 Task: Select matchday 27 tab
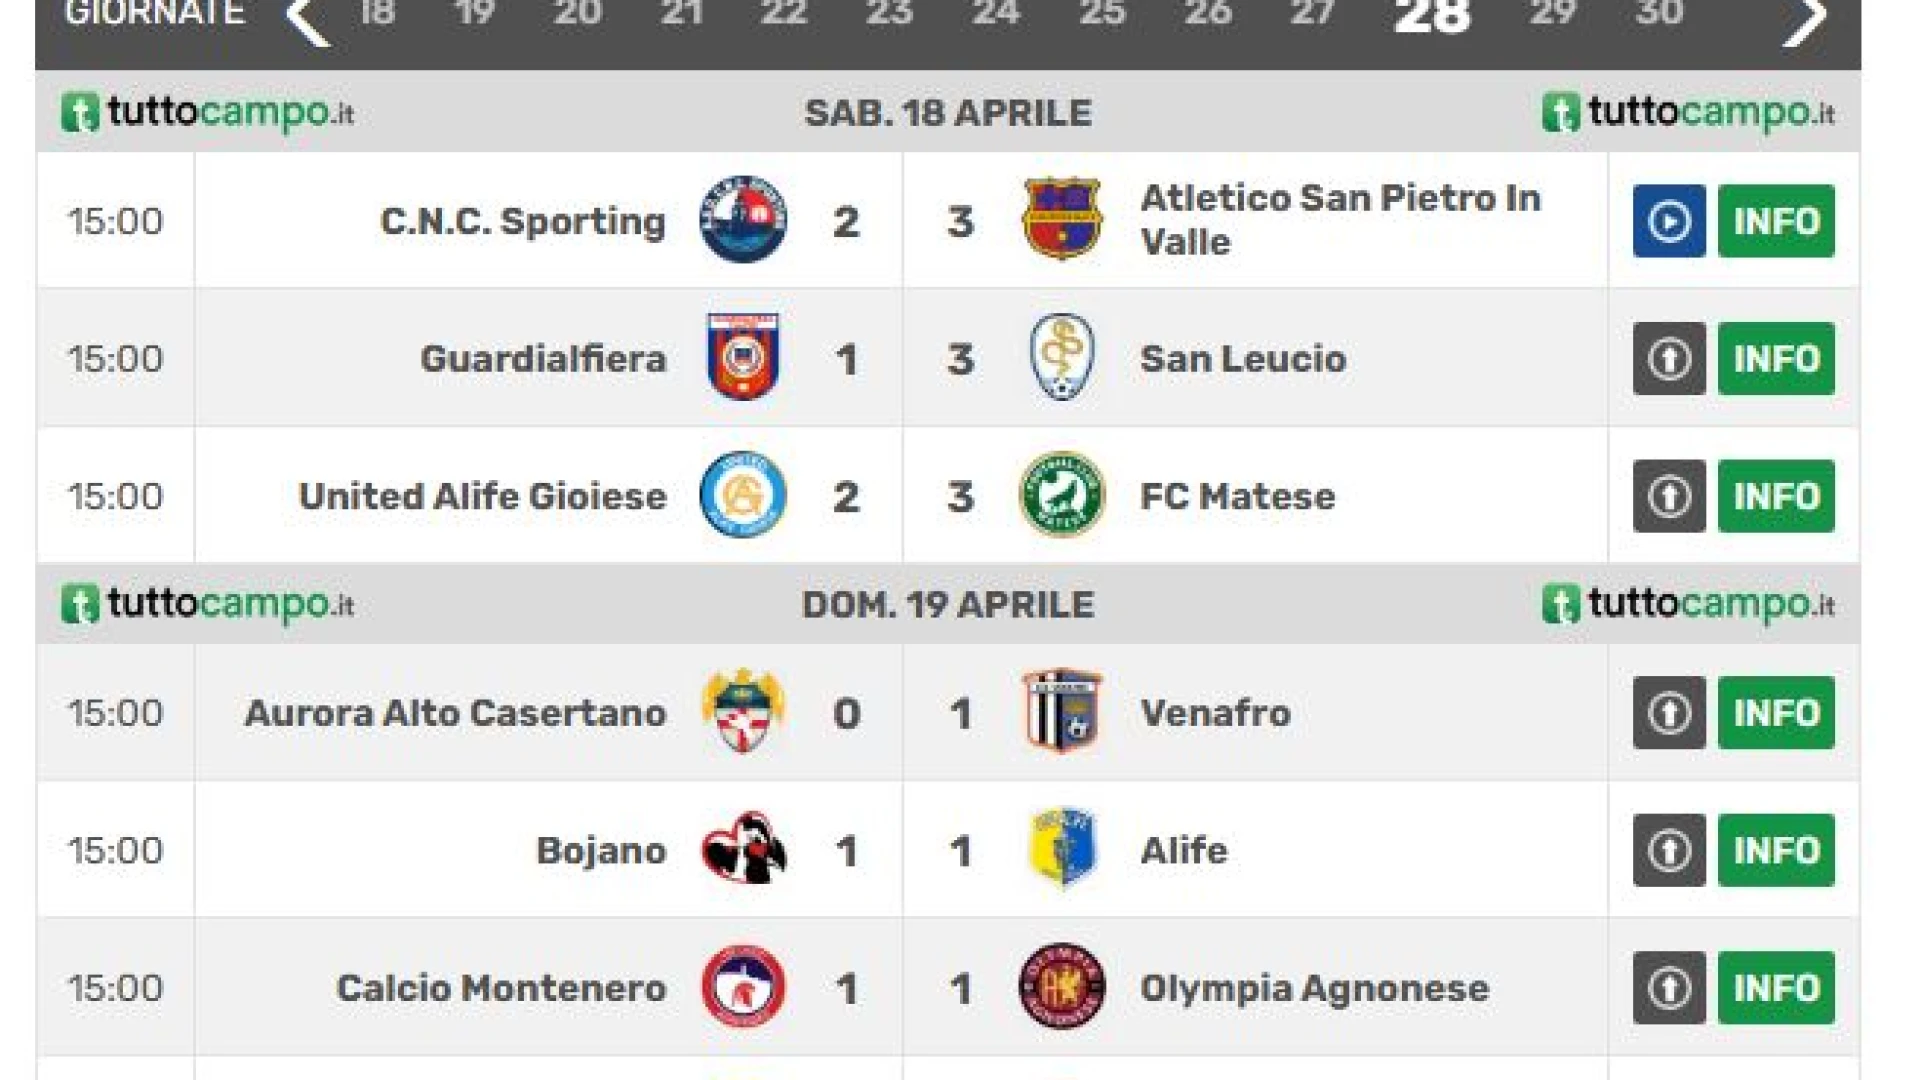point(1311,14)
